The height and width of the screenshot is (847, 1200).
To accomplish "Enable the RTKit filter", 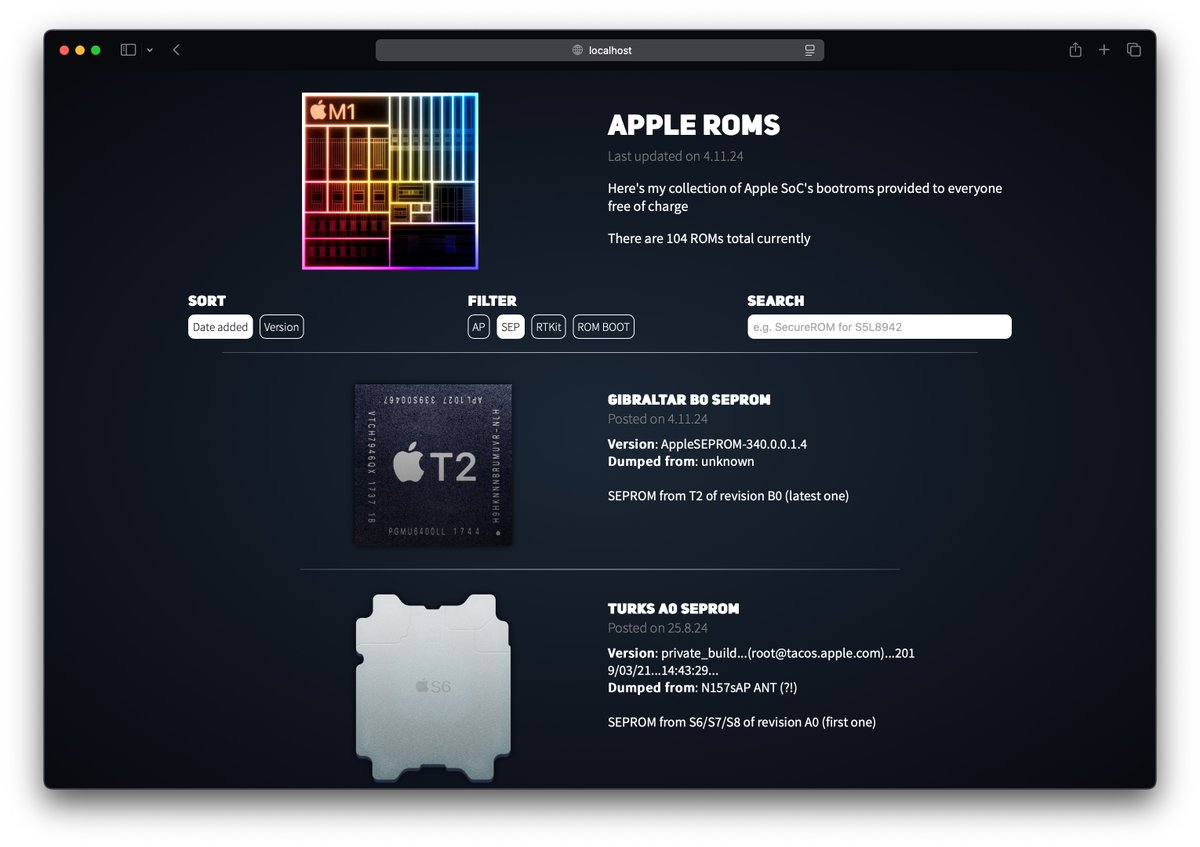I will pyautogui.click(x=549, y=327).
